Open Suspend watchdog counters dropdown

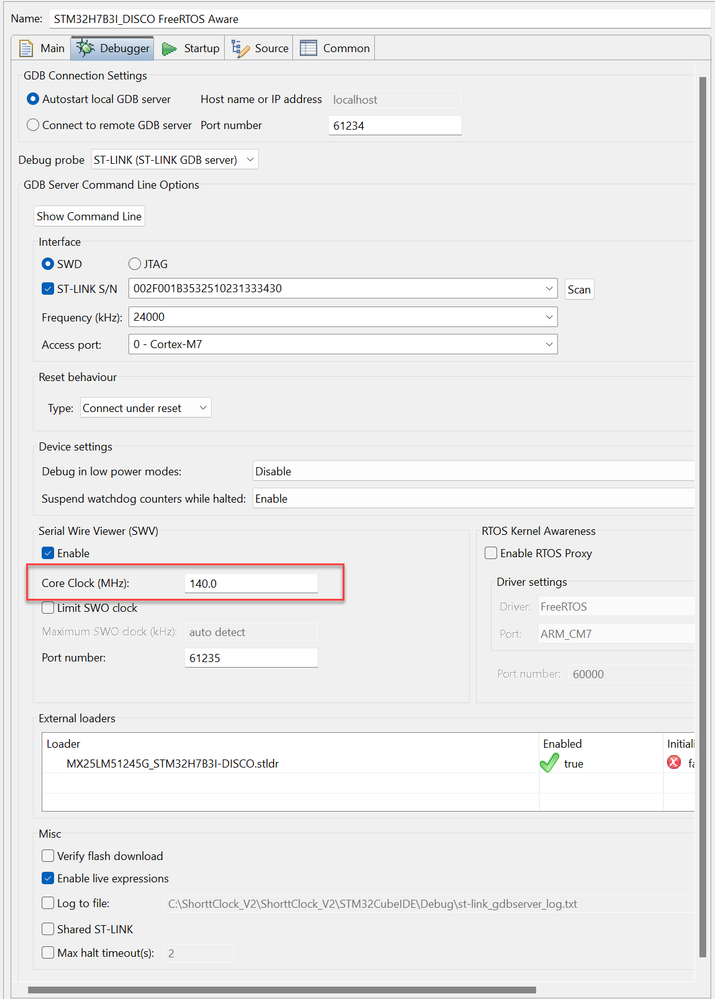pyautogui.click(x=473, y=499)
